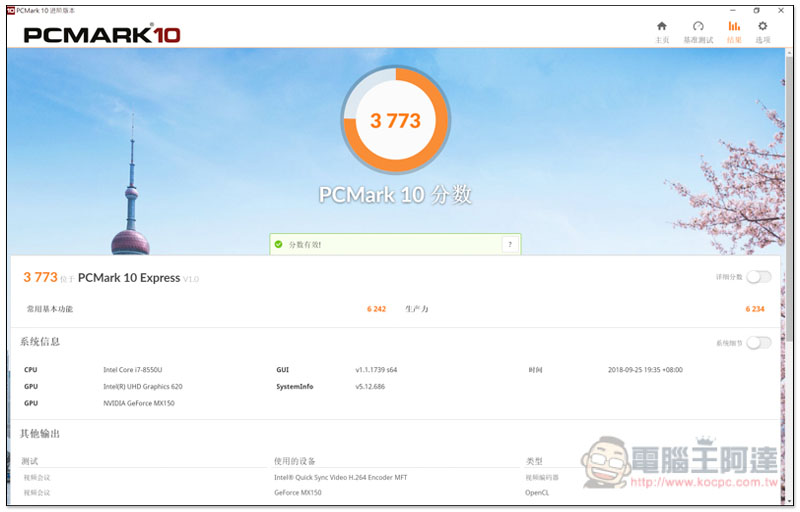This screenshot has width=800, height=512.
Task: Select the 生产力 label
Action: point(417,309)
